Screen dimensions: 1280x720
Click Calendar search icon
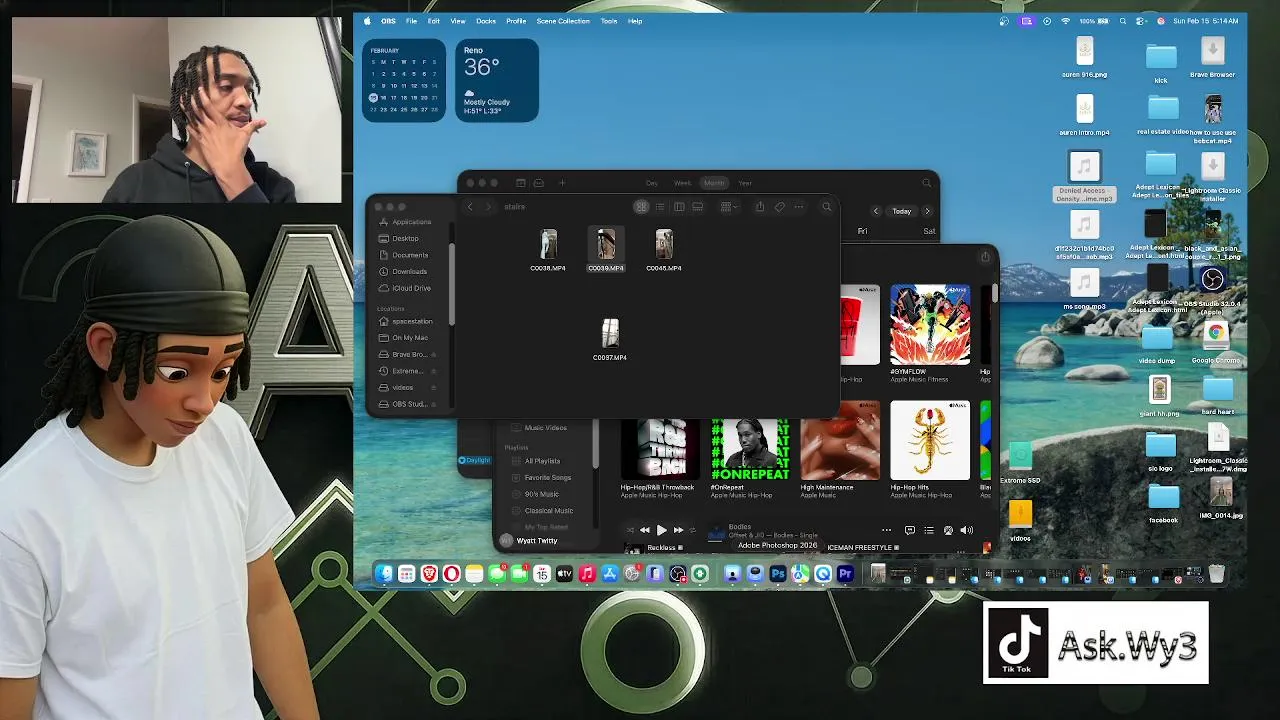pos(926,183)
